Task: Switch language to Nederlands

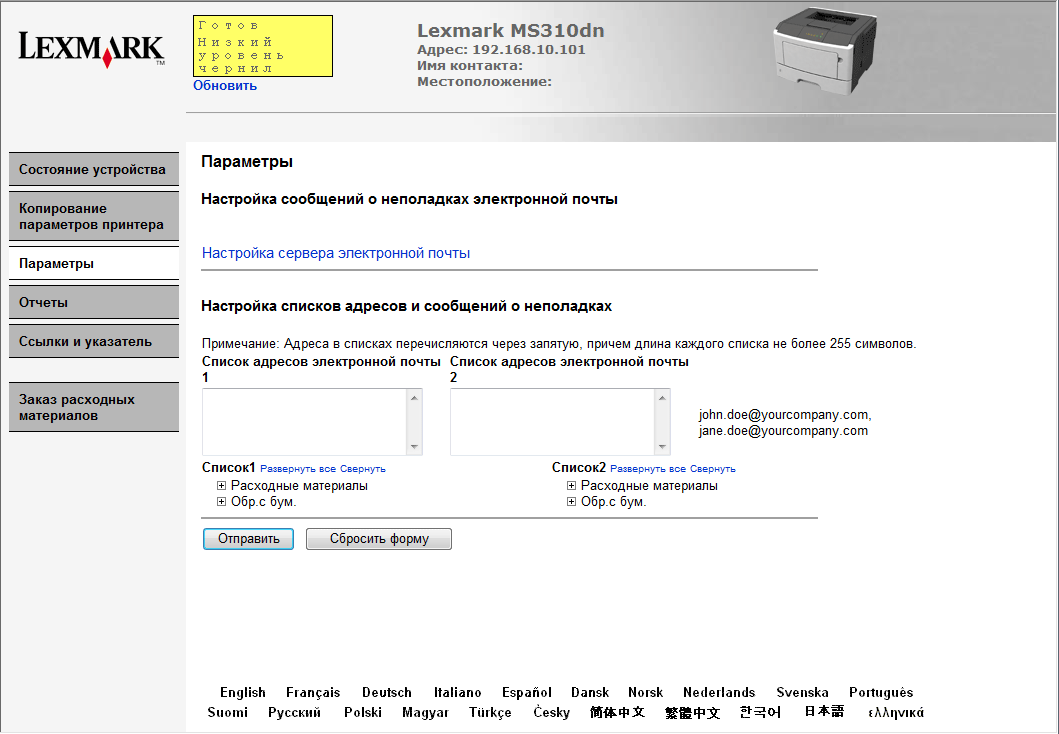Action: pos(719,693)
